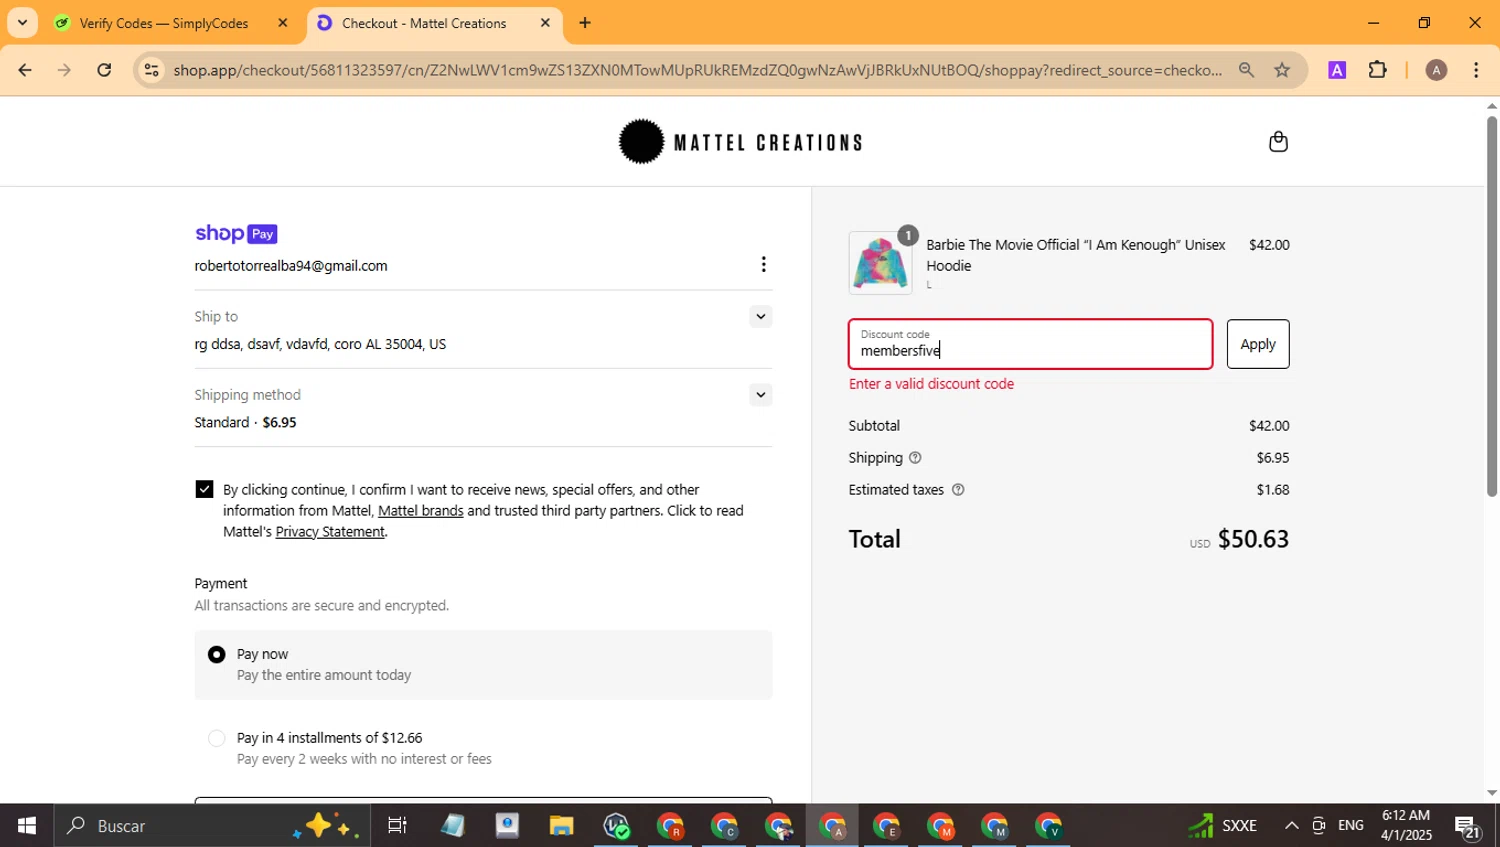Open the Chrome taskbar icon labeled V

point(1048,826)
